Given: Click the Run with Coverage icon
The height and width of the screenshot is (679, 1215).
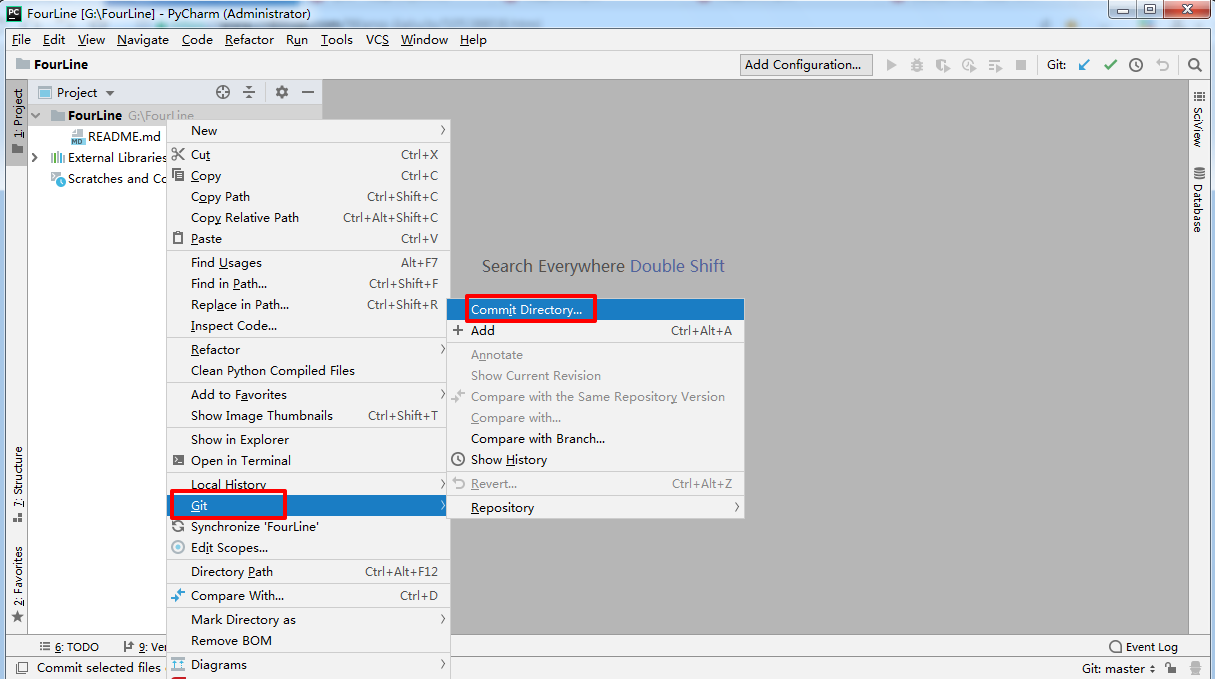Looking at the screenshot, I should click(943, 65).
